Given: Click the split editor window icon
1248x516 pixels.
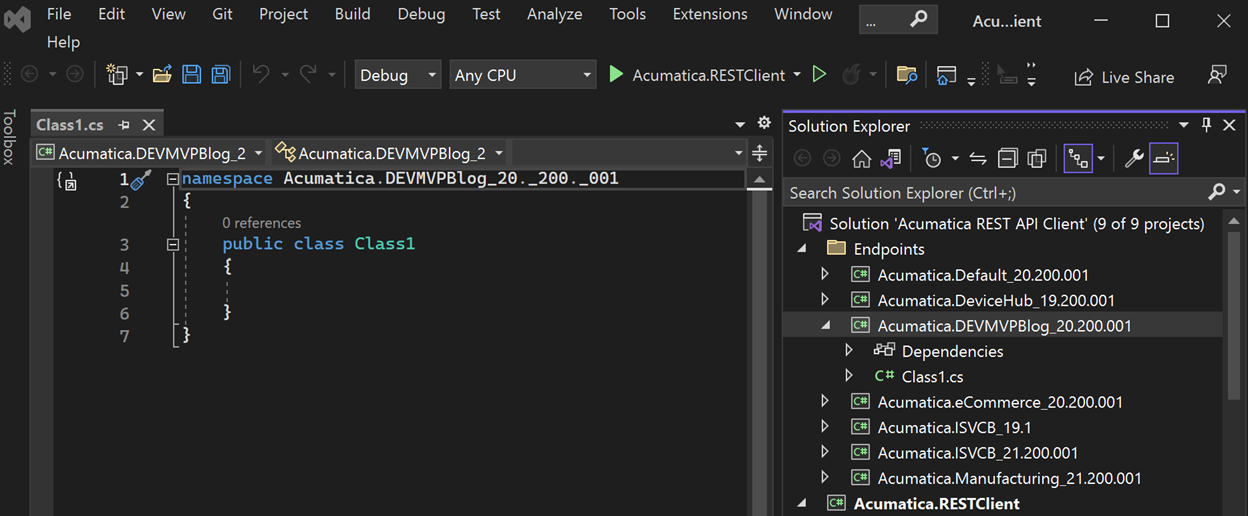Looking at the screenshot, I should click(x=759, y=153).
